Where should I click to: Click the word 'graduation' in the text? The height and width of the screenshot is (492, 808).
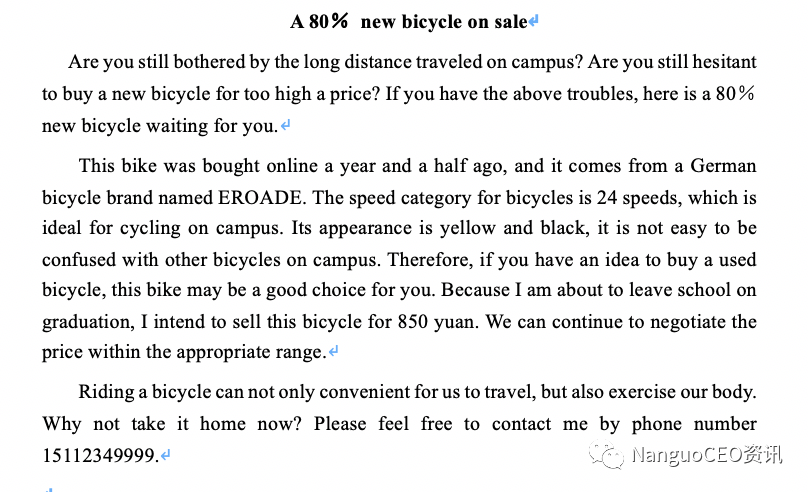[x=86, y=323]
